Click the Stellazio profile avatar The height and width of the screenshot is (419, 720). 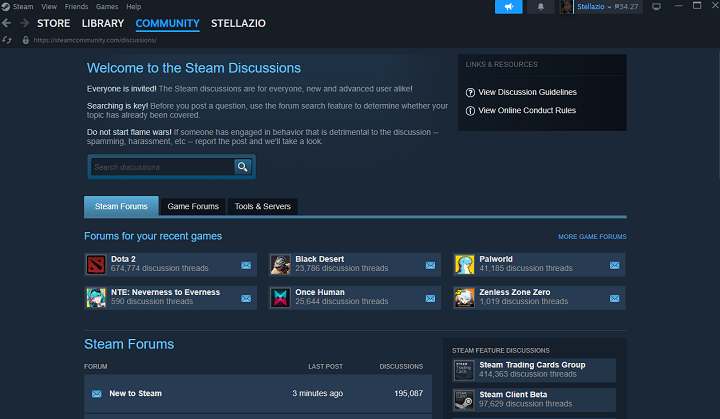566,6
